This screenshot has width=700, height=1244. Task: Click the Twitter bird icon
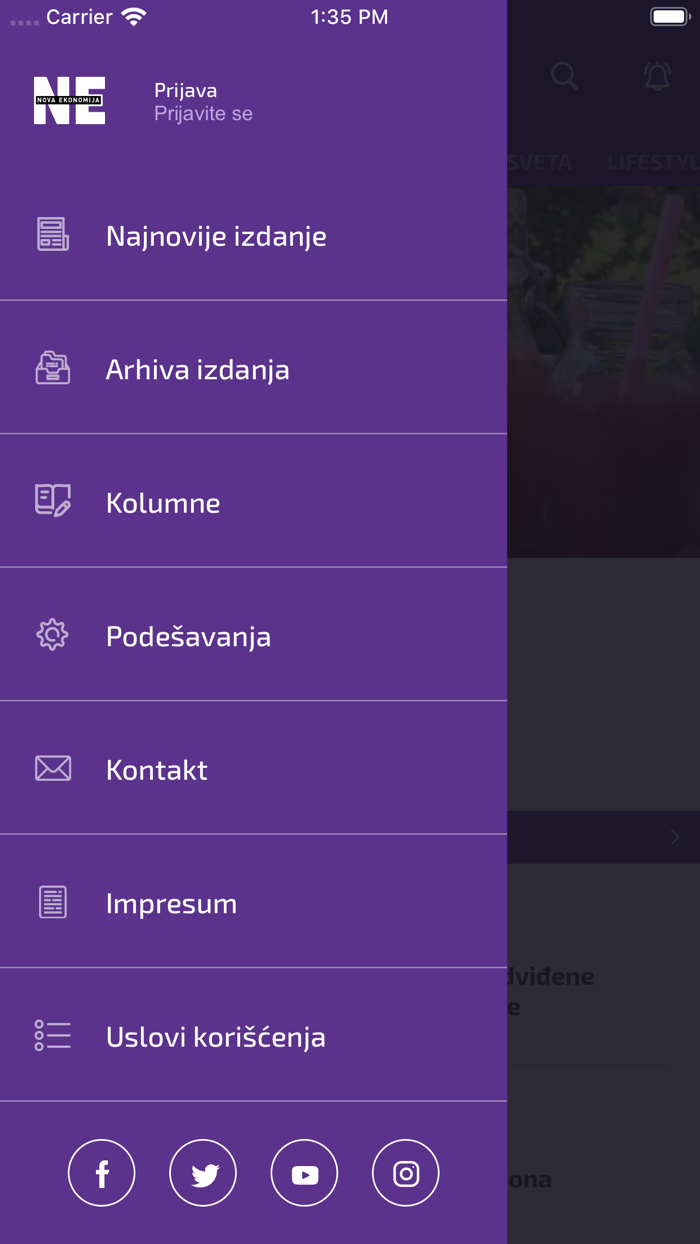pyautogui.click(x=203, y=1172)
